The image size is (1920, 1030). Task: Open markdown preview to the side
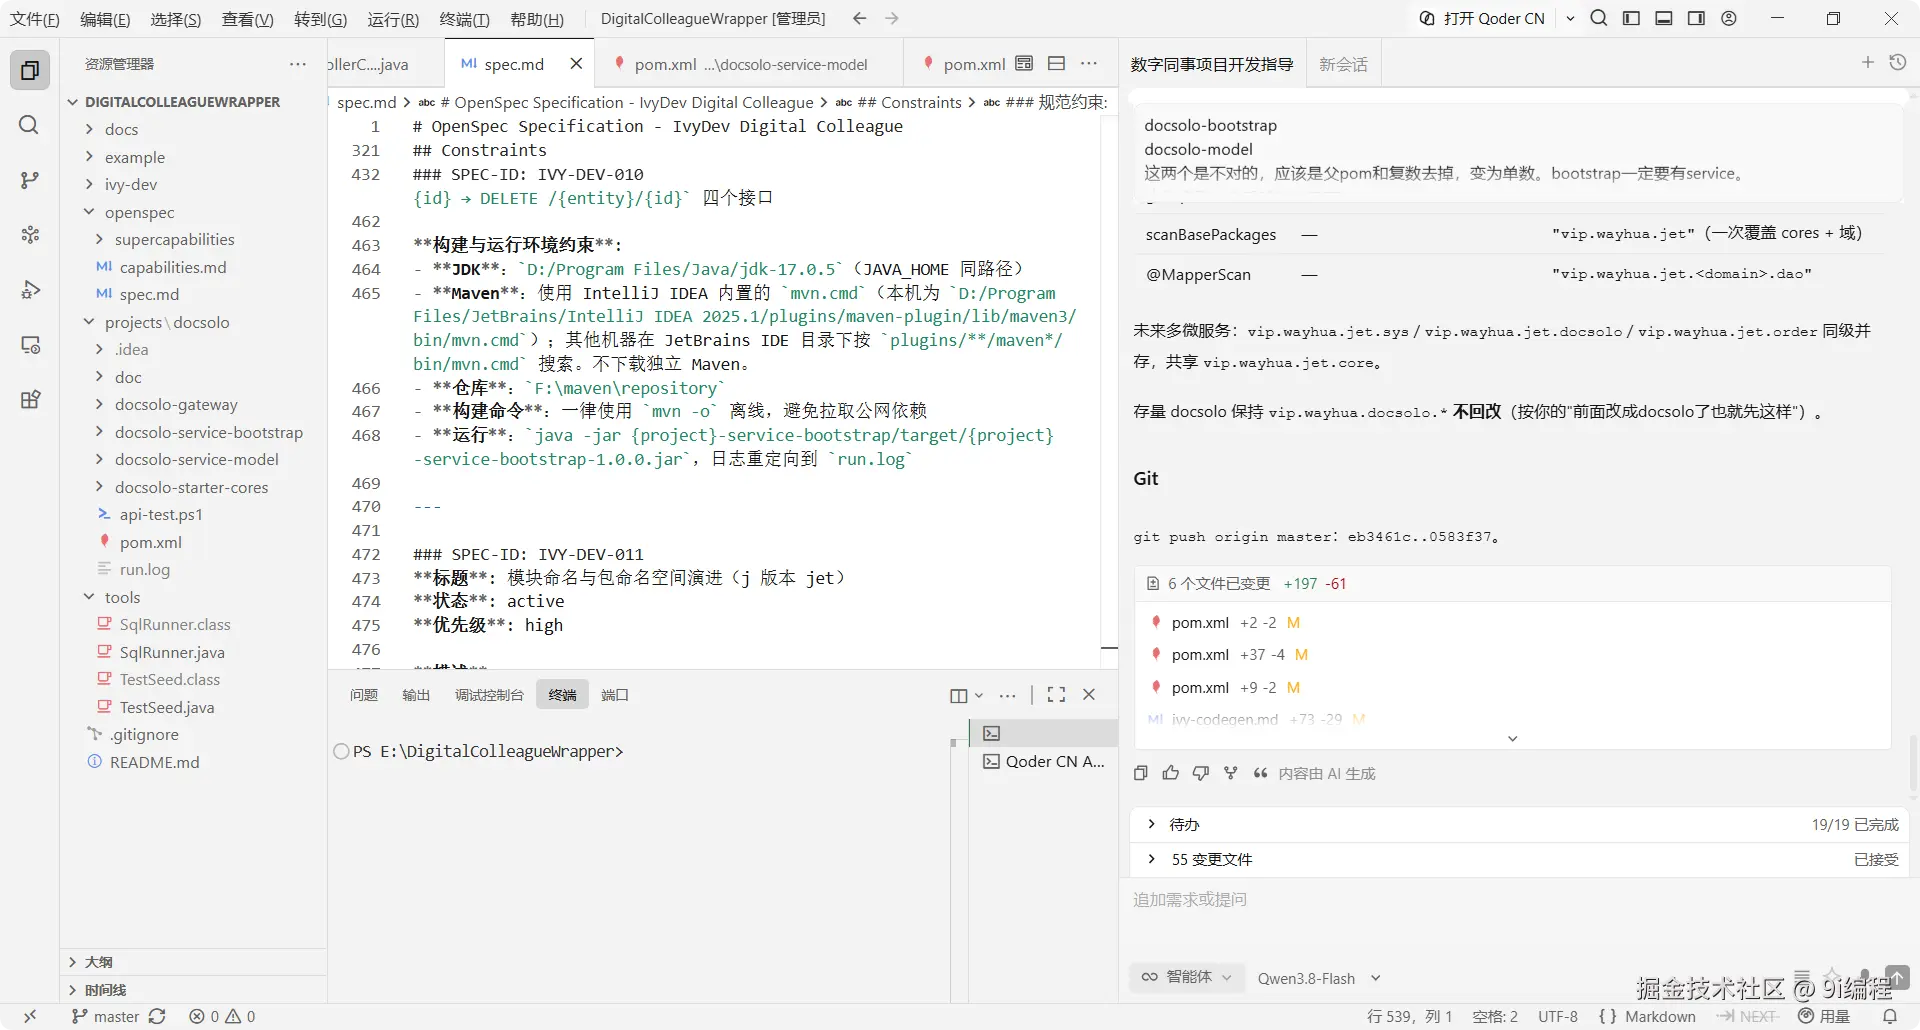[x=1024, y=63]
